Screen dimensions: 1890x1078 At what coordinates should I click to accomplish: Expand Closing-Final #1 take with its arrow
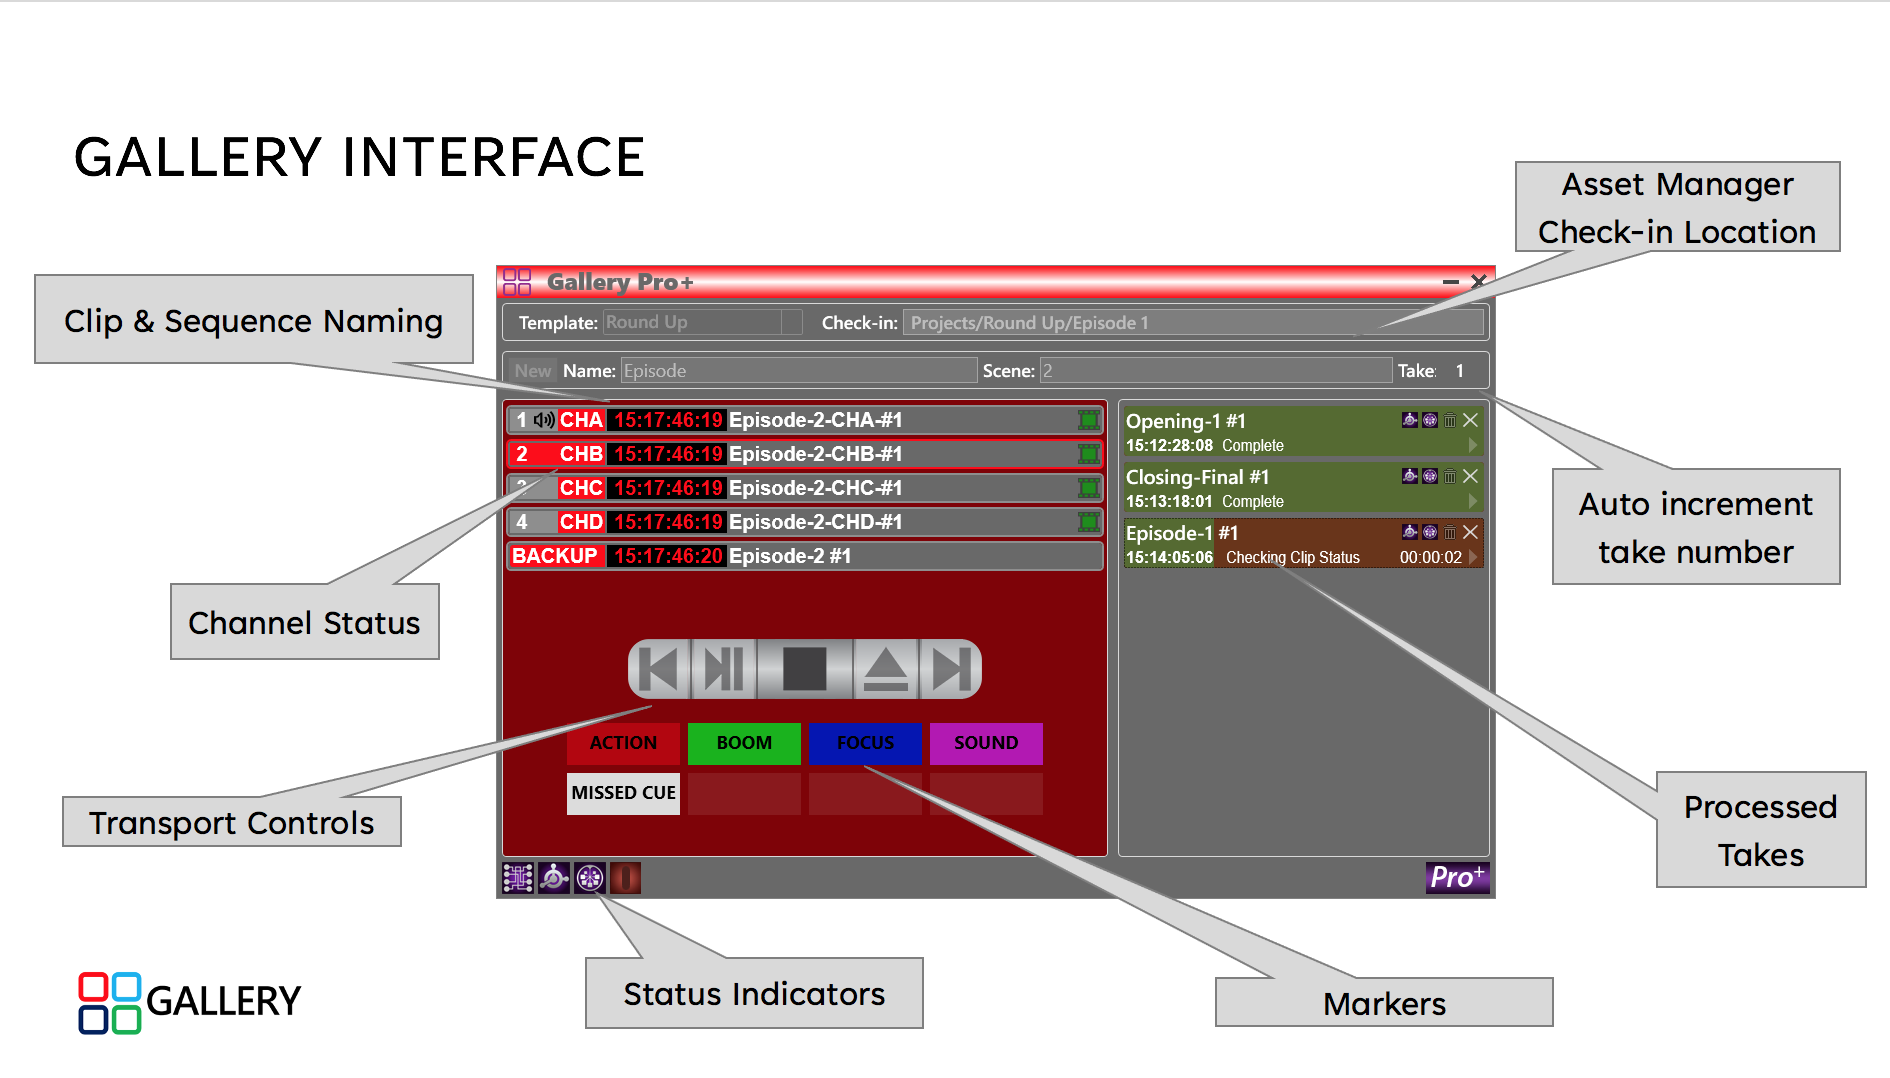[1472, 501]
